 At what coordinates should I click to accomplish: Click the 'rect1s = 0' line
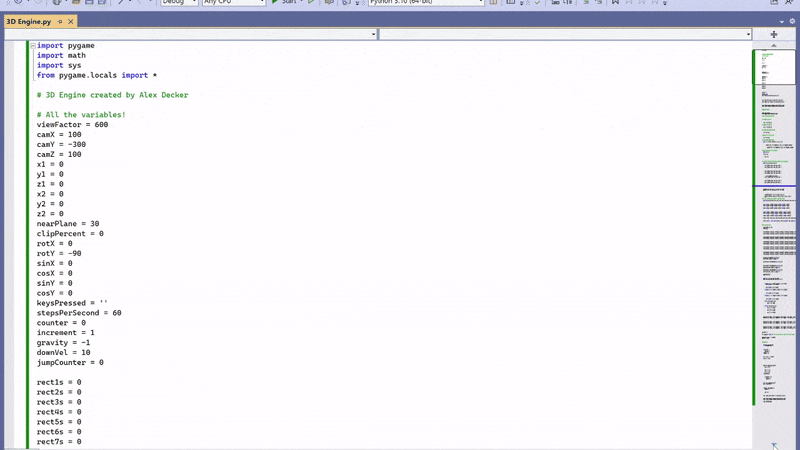[59, 382]
